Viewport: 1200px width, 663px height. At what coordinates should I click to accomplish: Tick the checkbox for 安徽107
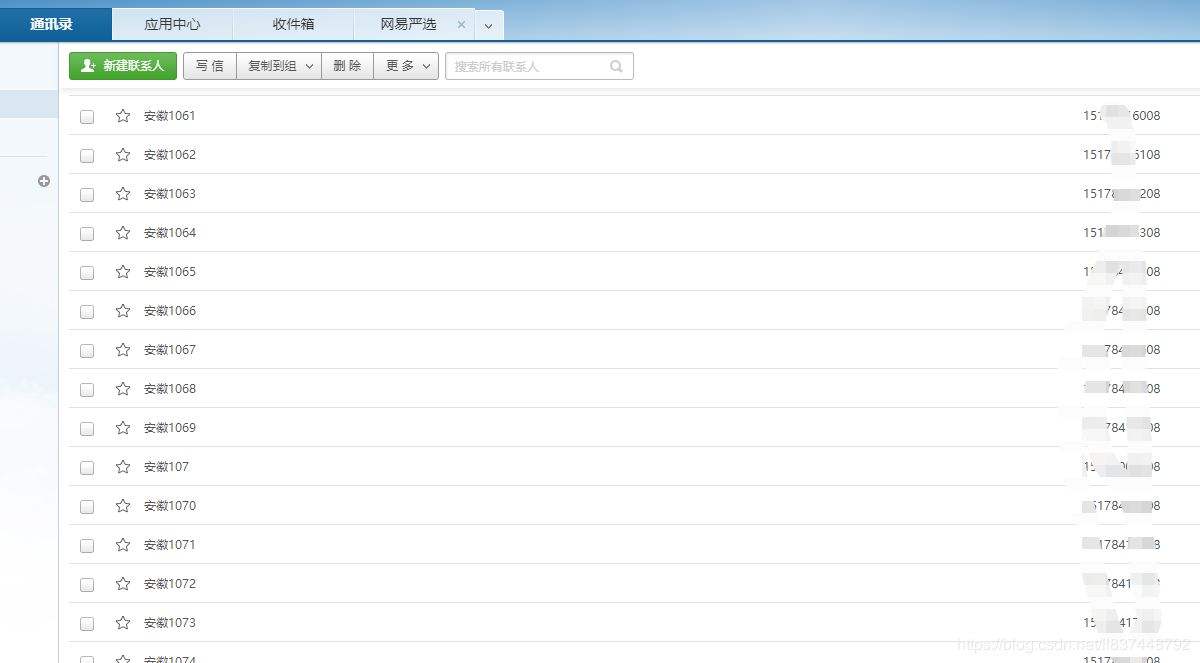point(87,468)
